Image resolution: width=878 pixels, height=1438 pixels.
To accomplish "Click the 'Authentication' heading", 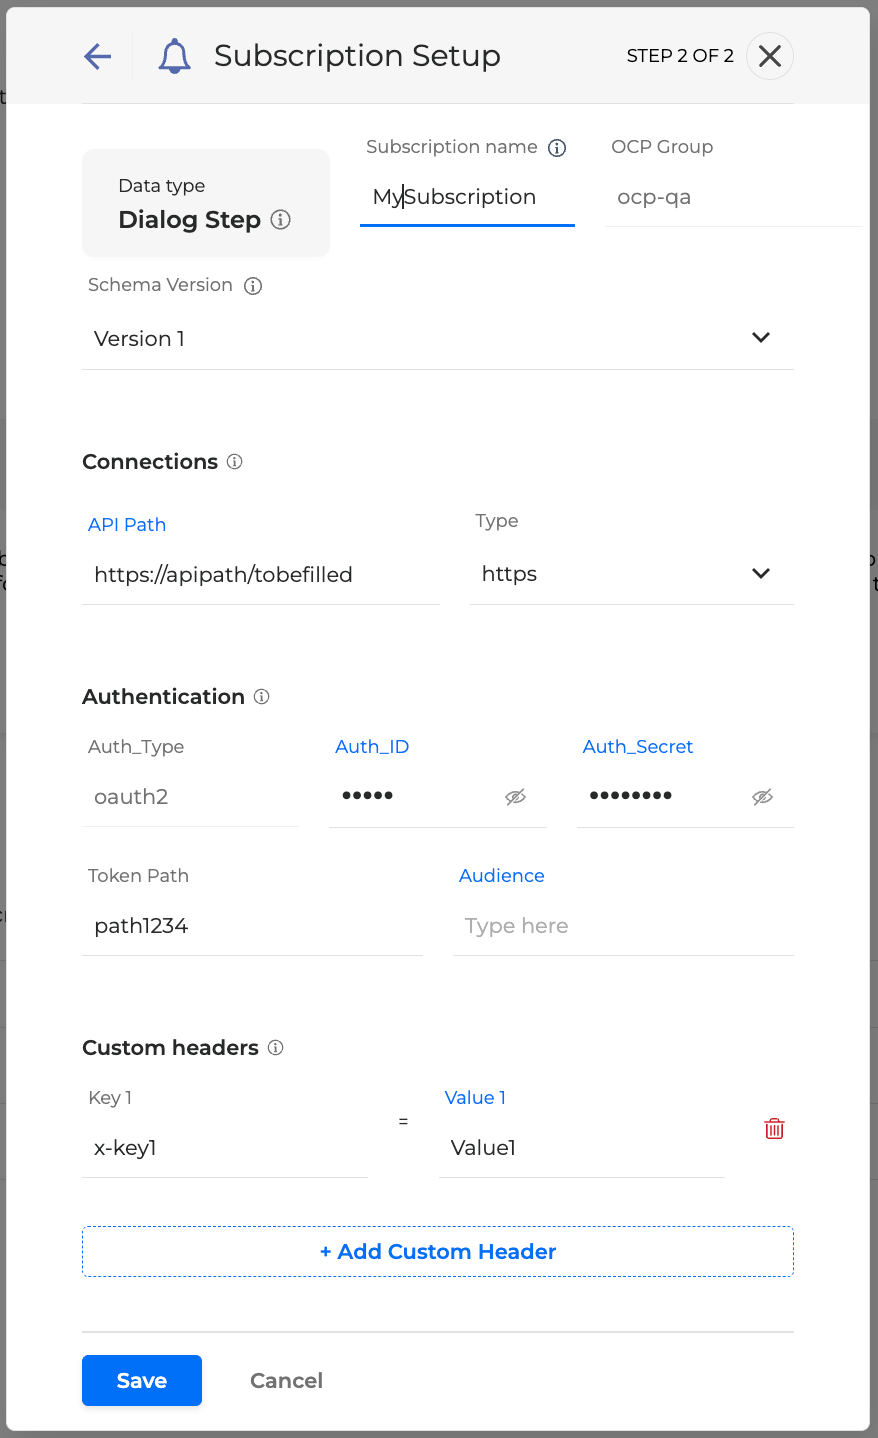I will click(163, 697).
